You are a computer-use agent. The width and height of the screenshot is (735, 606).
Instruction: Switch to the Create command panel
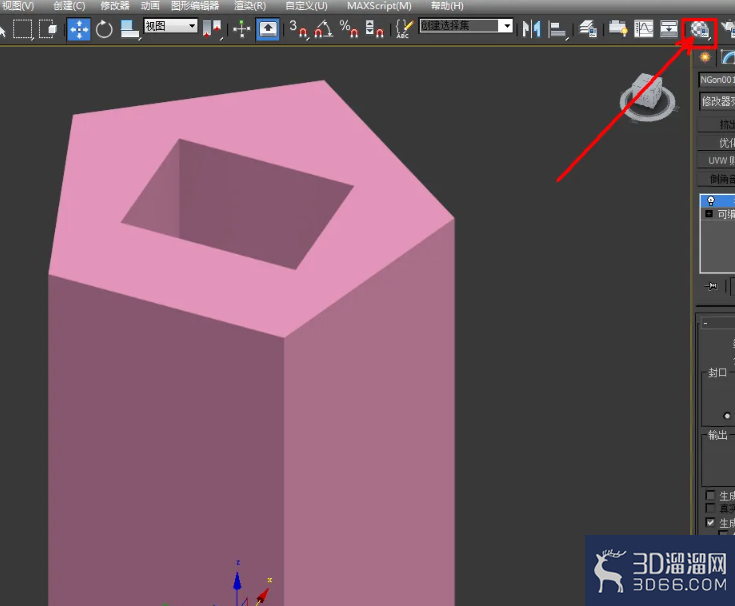coord(705,58)
